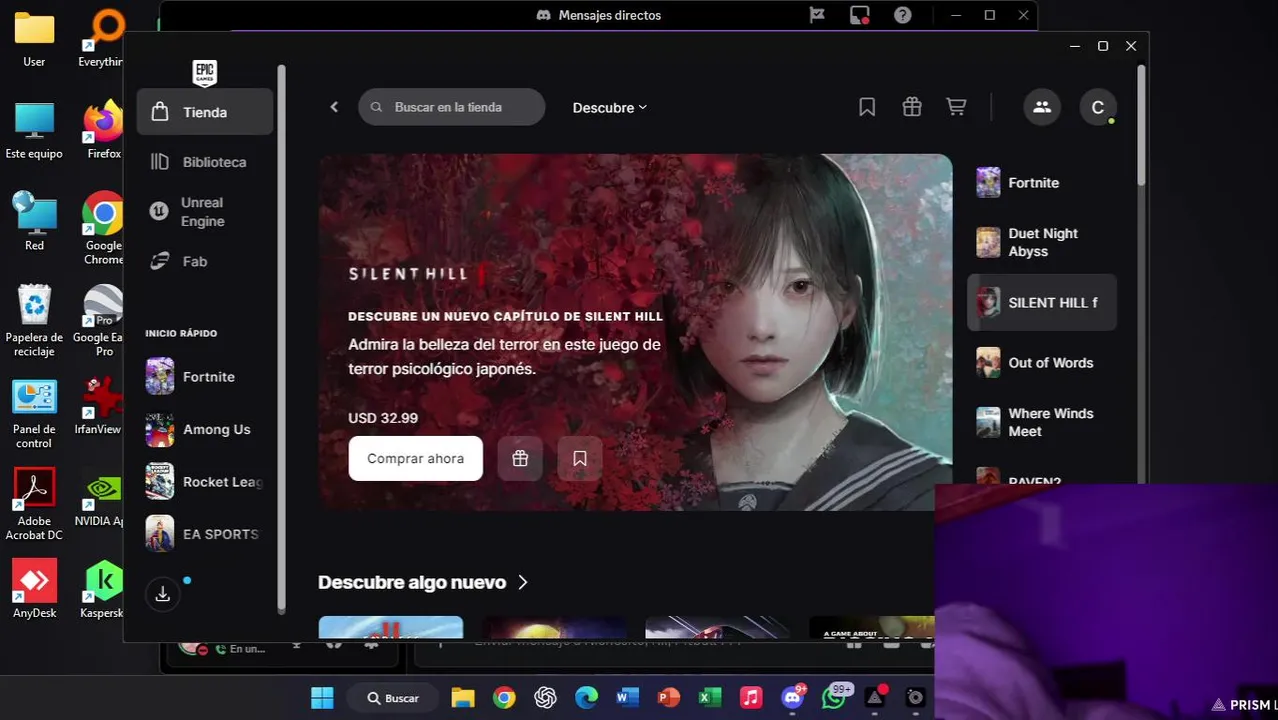The height and width of the screenshot is (720, 1278).
Task: Click the Silent Hill hero banner image
Action: pos(636,331)
